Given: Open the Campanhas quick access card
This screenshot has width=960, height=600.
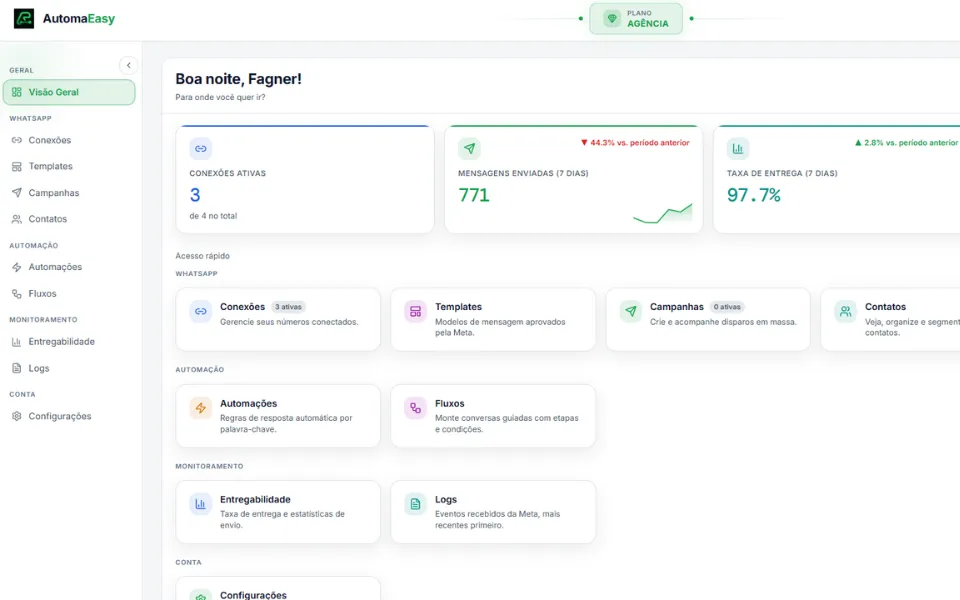Looking at the screenshot, I should click(708, 320).
